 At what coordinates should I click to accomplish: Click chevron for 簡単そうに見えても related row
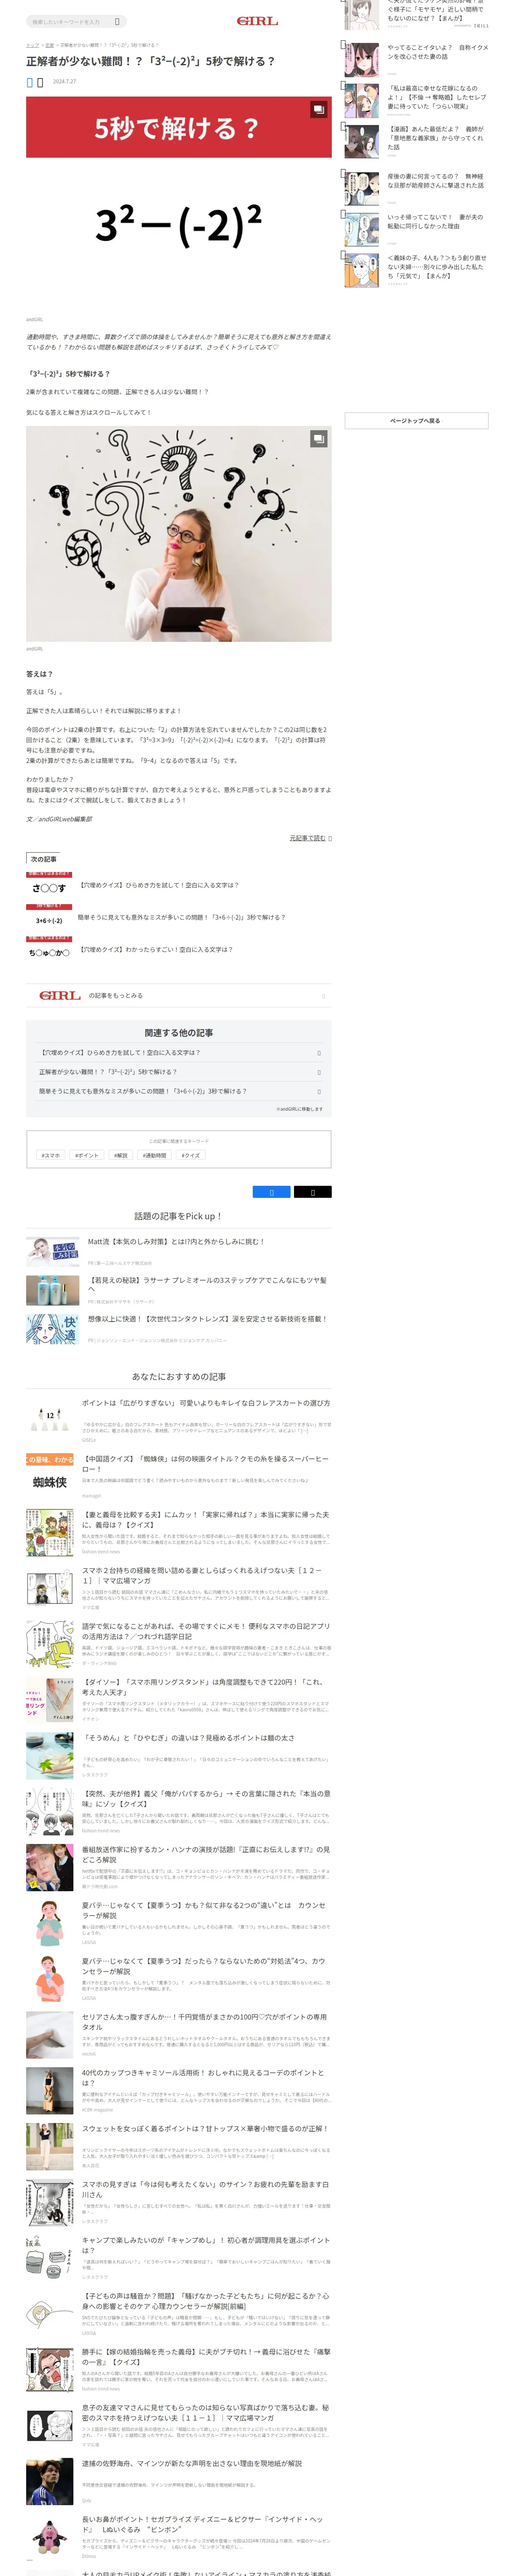(x=319, y=1091)
